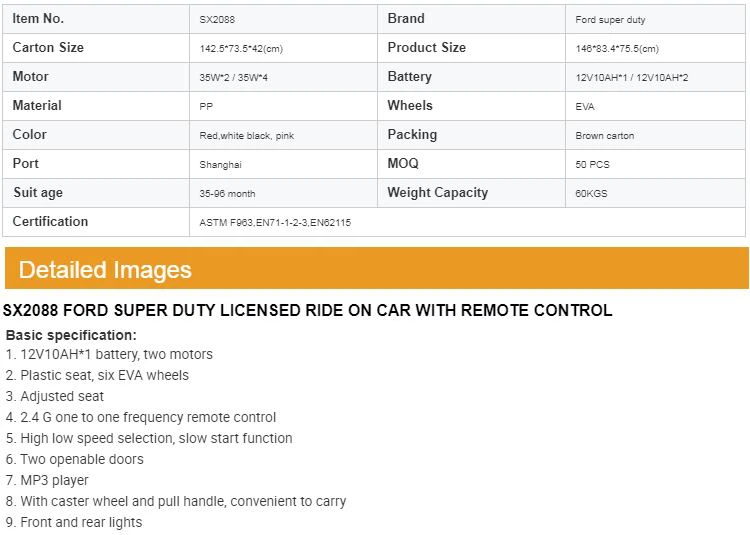This screenshot has width=750, height=535.
Task: Click the Product Size dimensions value
Action: 617,49
